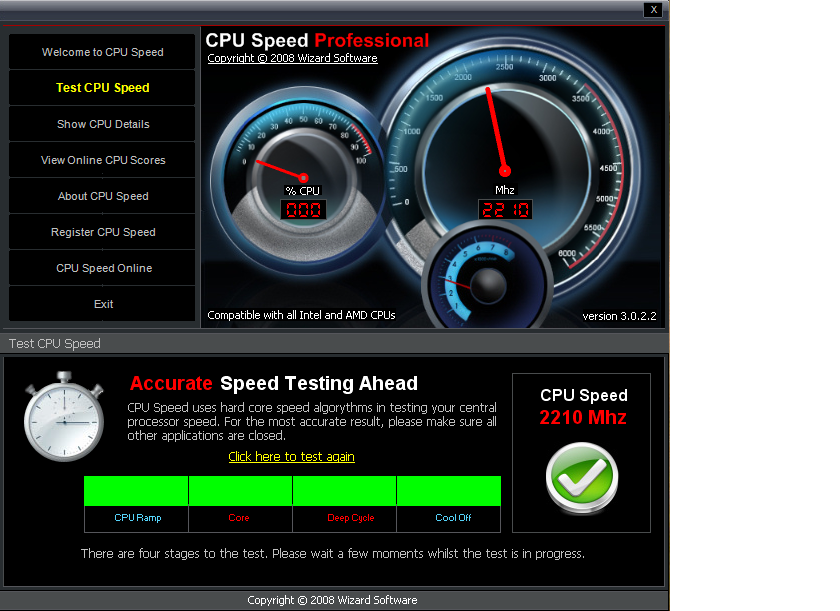This screenshot has width=840, height=611.
Task: Click the % CPU digital readout 000
Action: click(303, 209)
